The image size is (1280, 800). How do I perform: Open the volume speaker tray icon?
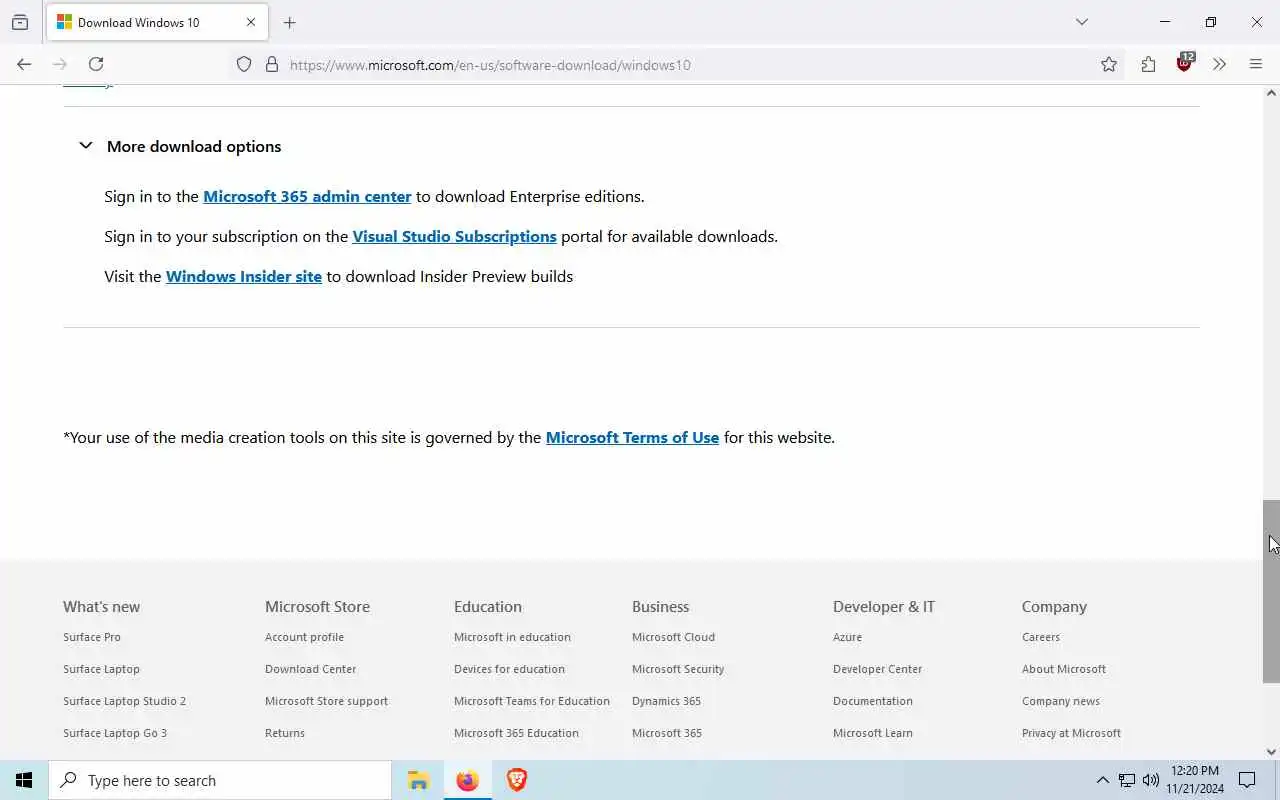coord(1151,780)
